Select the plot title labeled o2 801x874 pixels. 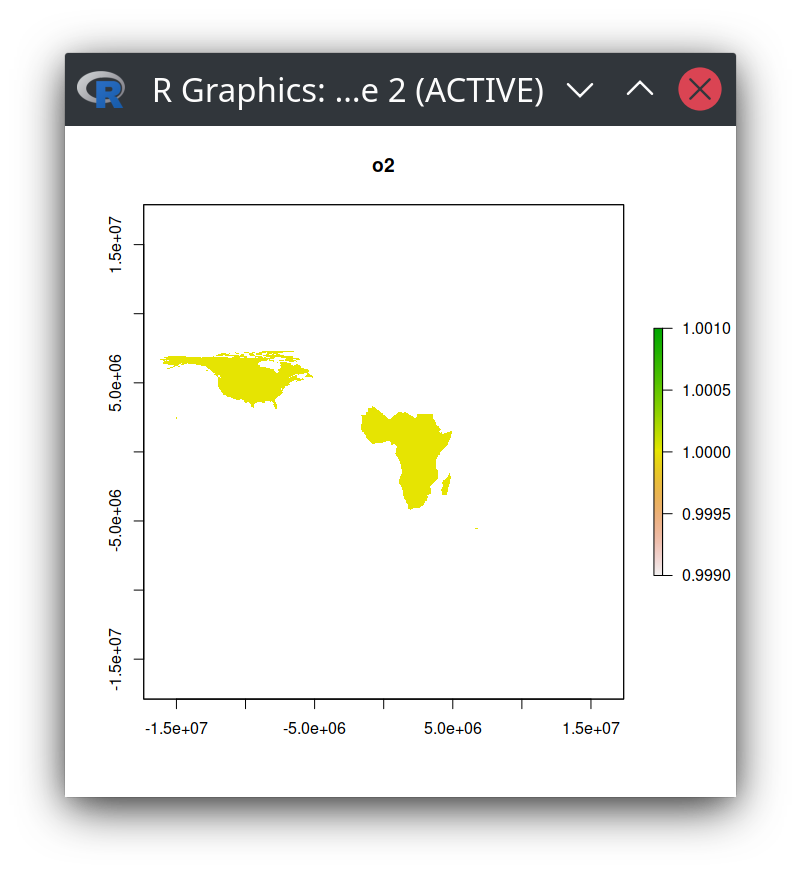click(383, 165)
